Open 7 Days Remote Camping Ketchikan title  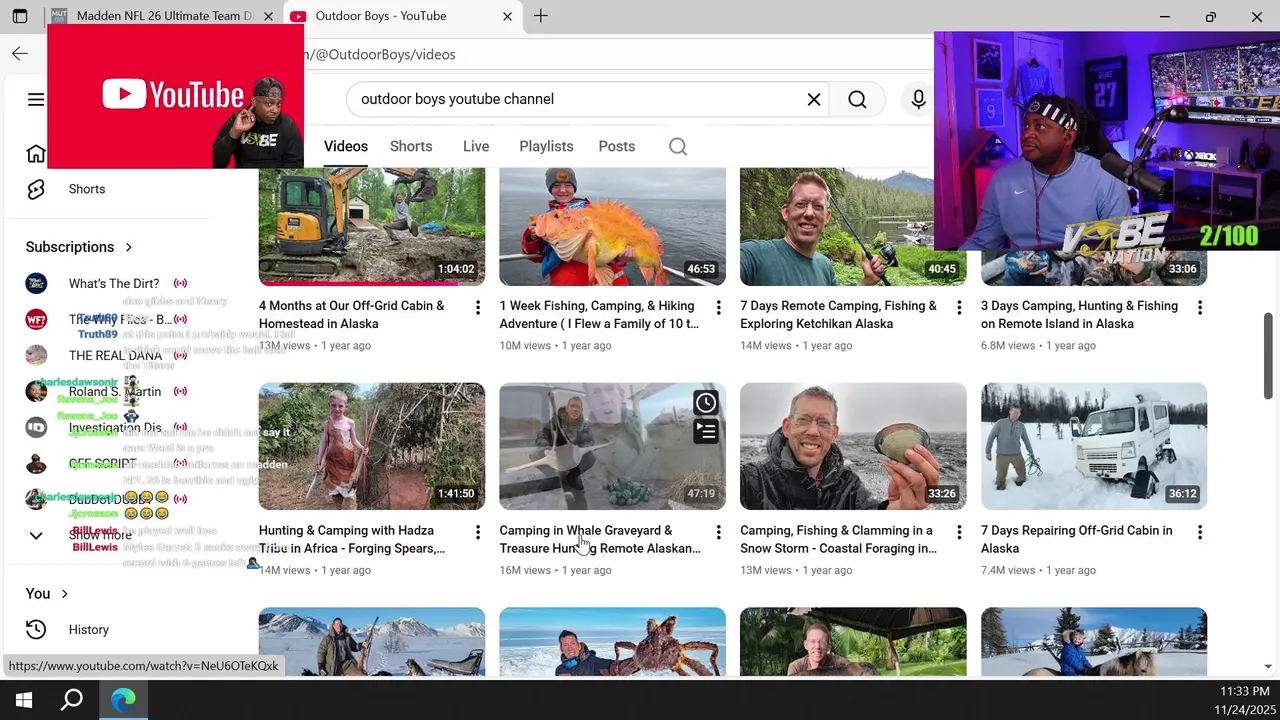point(838,315)
